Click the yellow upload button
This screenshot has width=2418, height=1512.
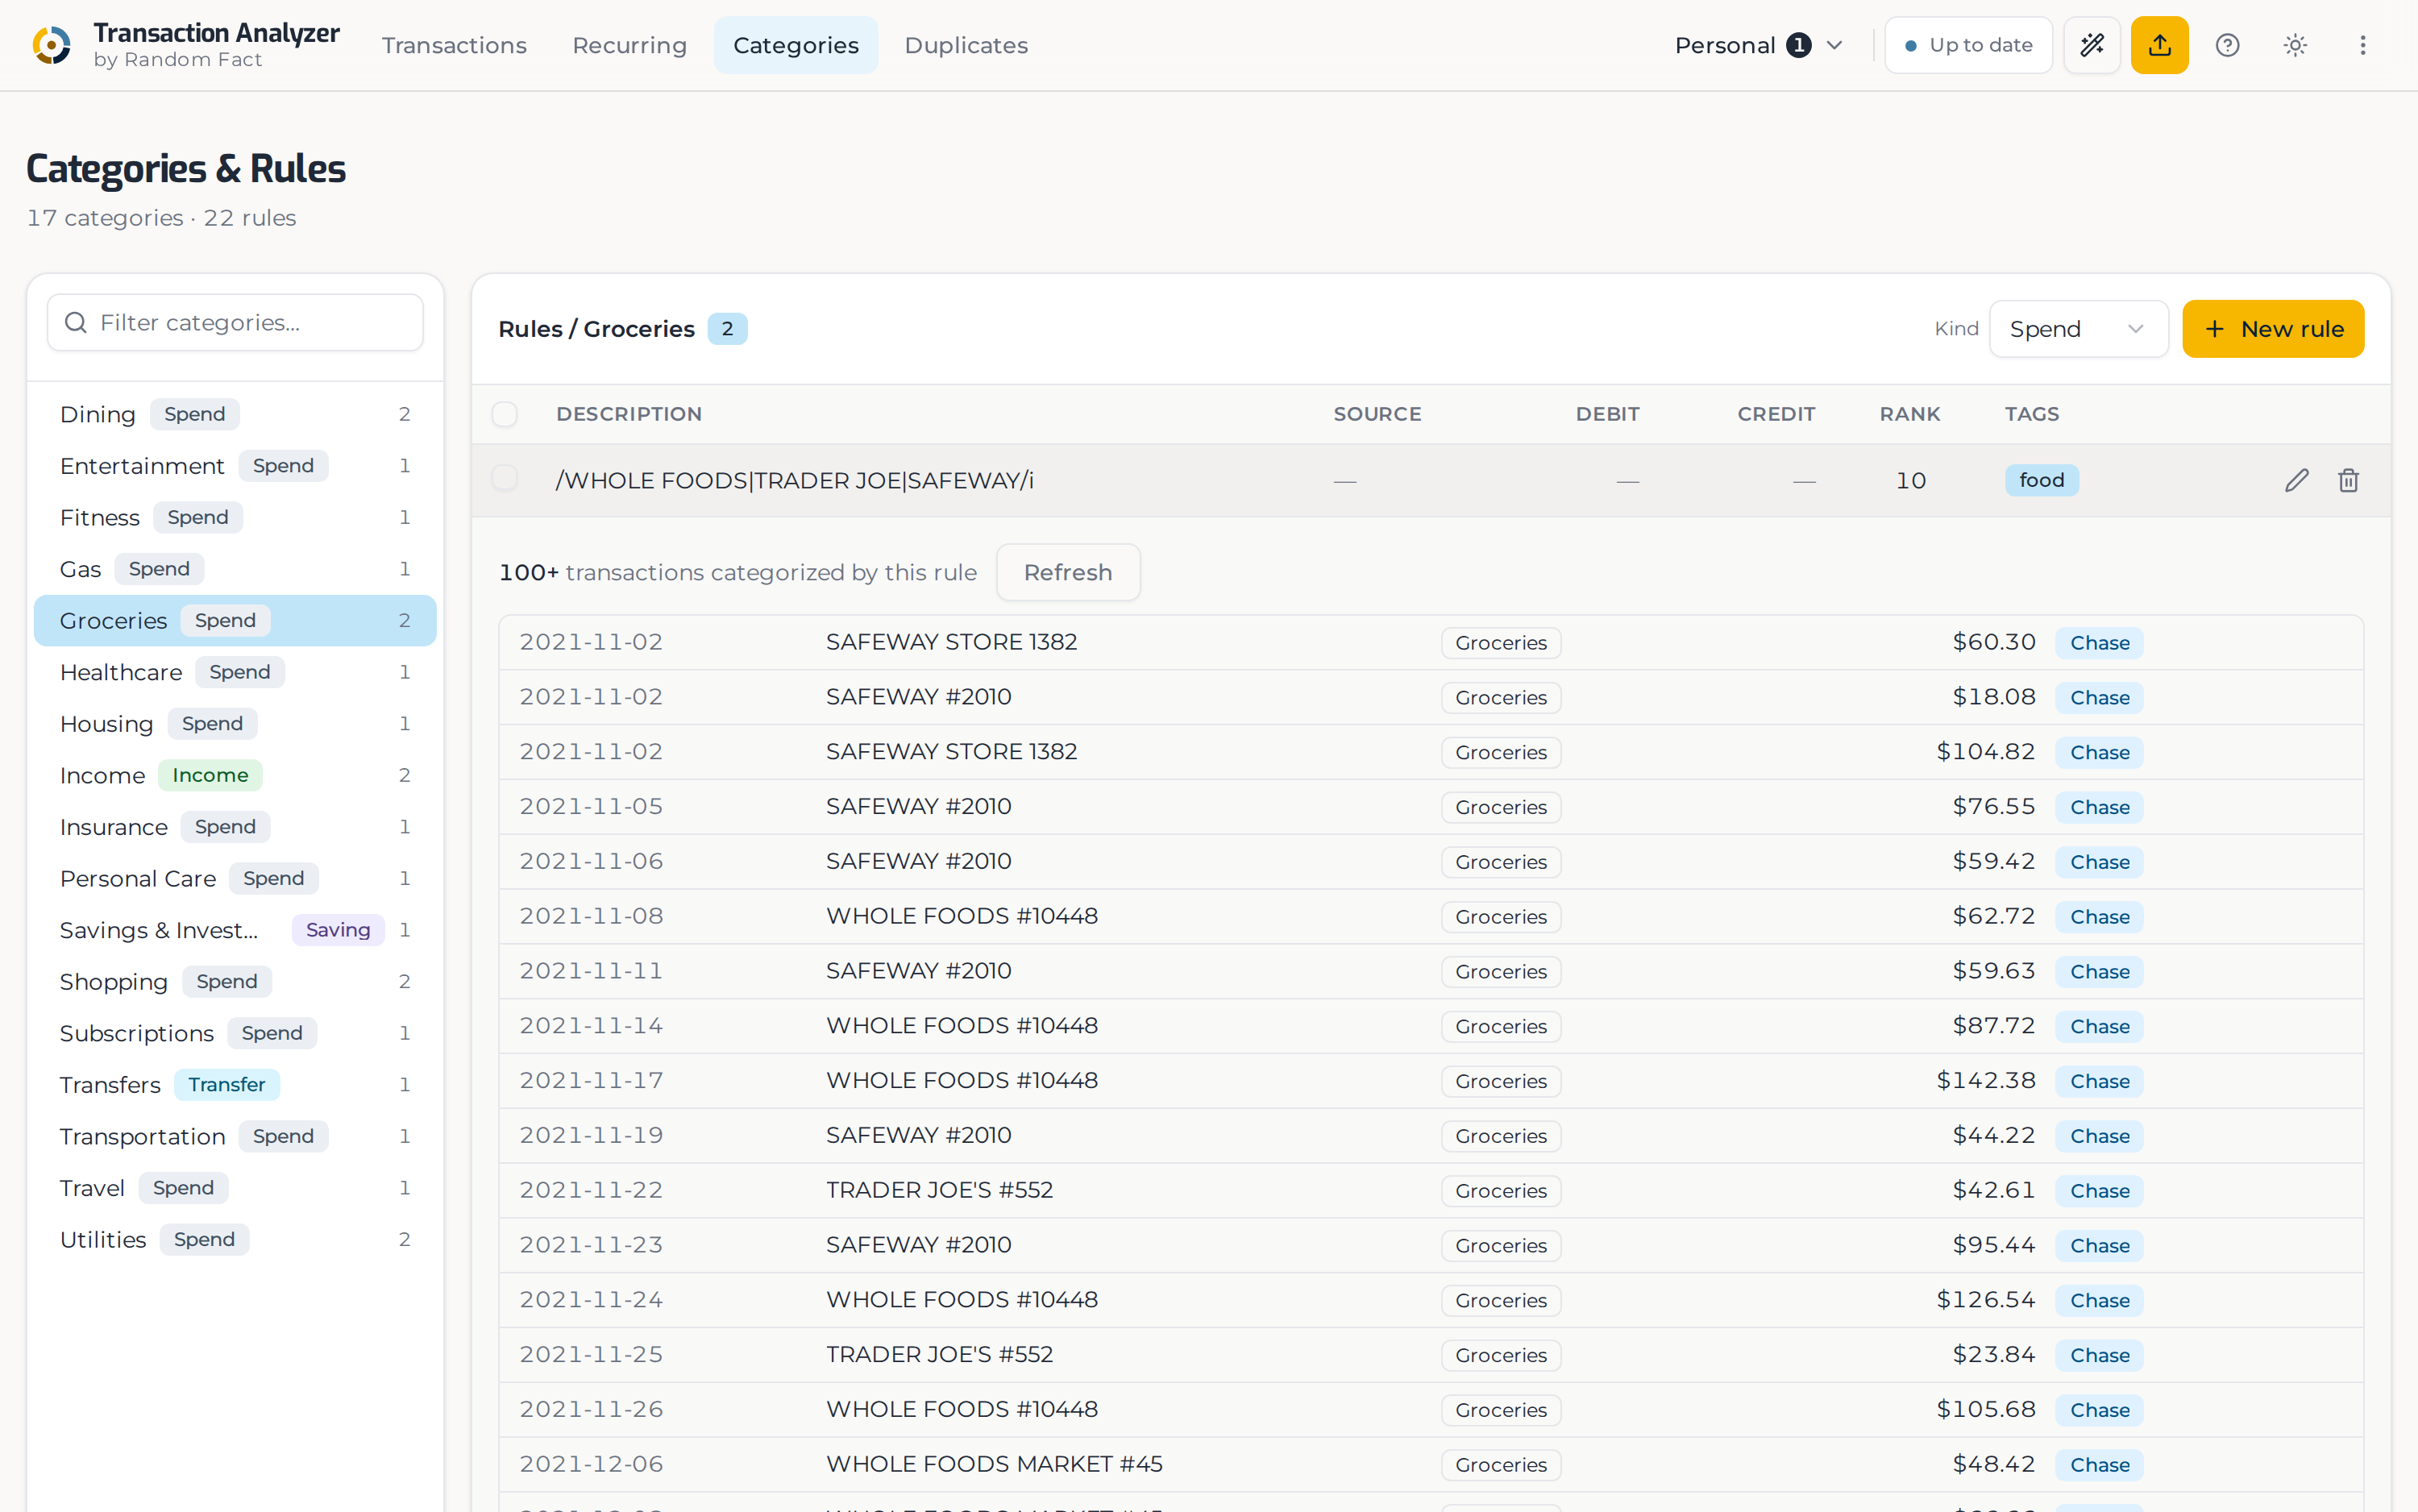tap(2159, 45)
